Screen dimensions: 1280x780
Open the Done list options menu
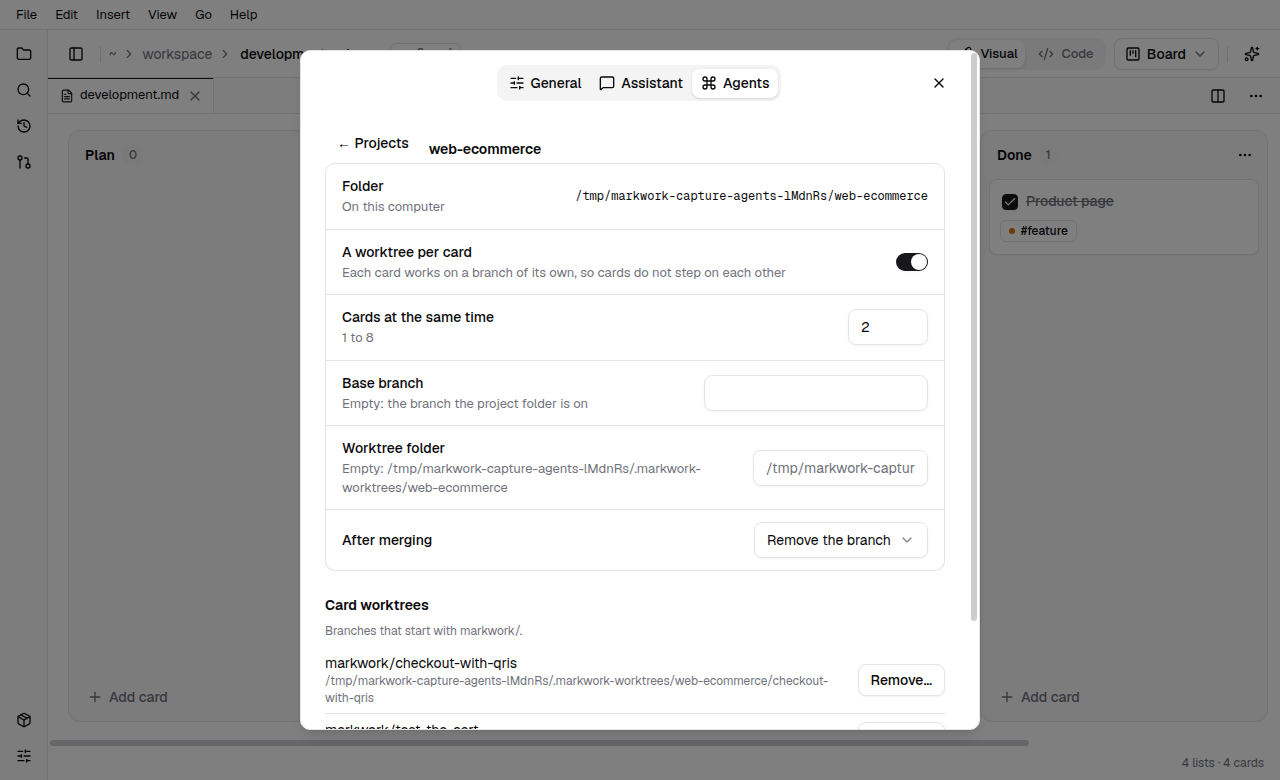pos(1245,155)
